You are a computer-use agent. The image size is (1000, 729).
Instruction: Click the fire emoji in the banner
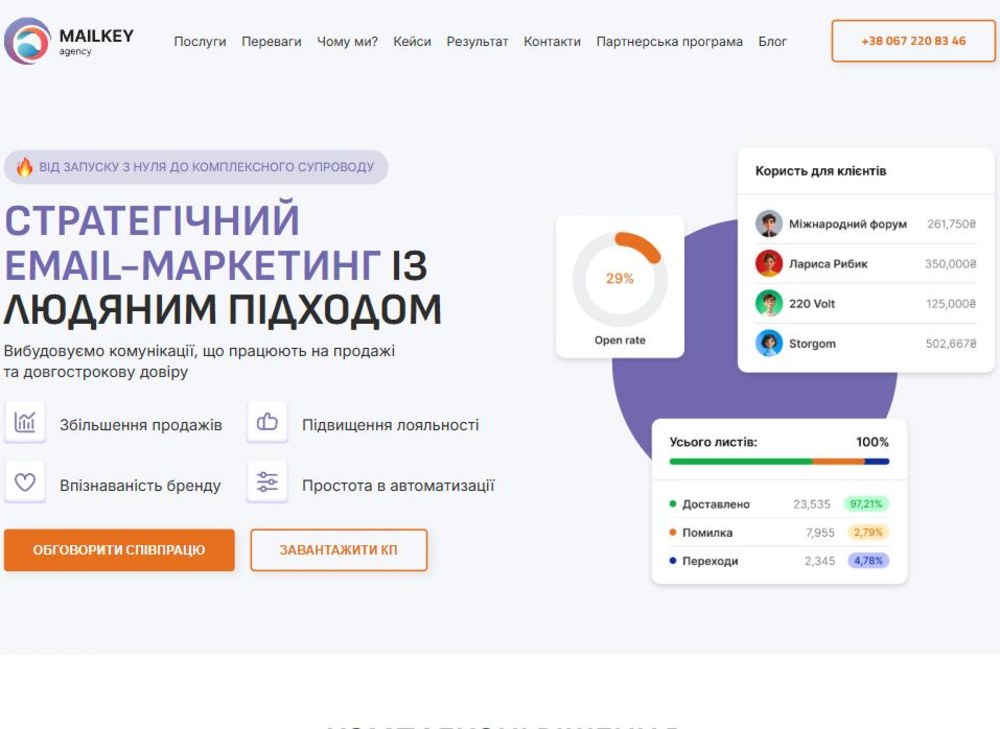tap(24, 167)
